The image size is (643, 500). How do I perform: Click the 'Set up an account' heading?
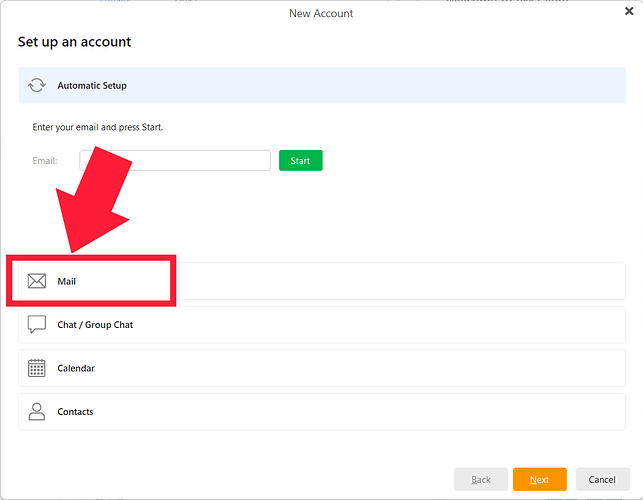(74, 42)
